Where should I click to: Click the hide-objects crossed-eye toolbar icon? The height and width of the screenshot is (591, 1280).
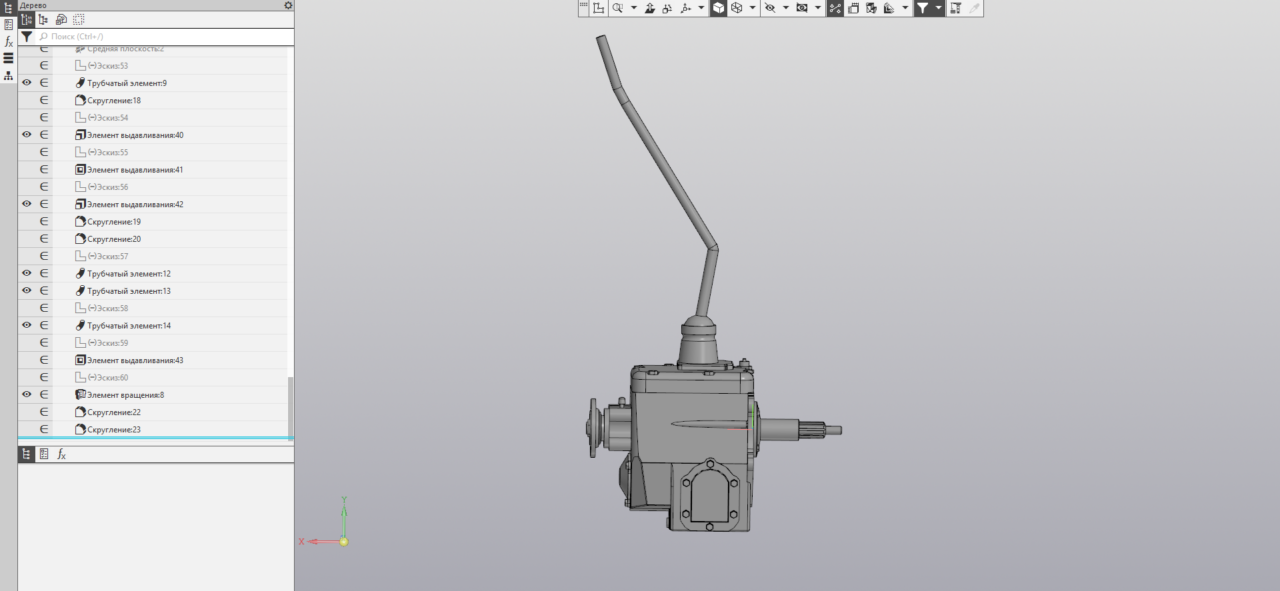769,8
